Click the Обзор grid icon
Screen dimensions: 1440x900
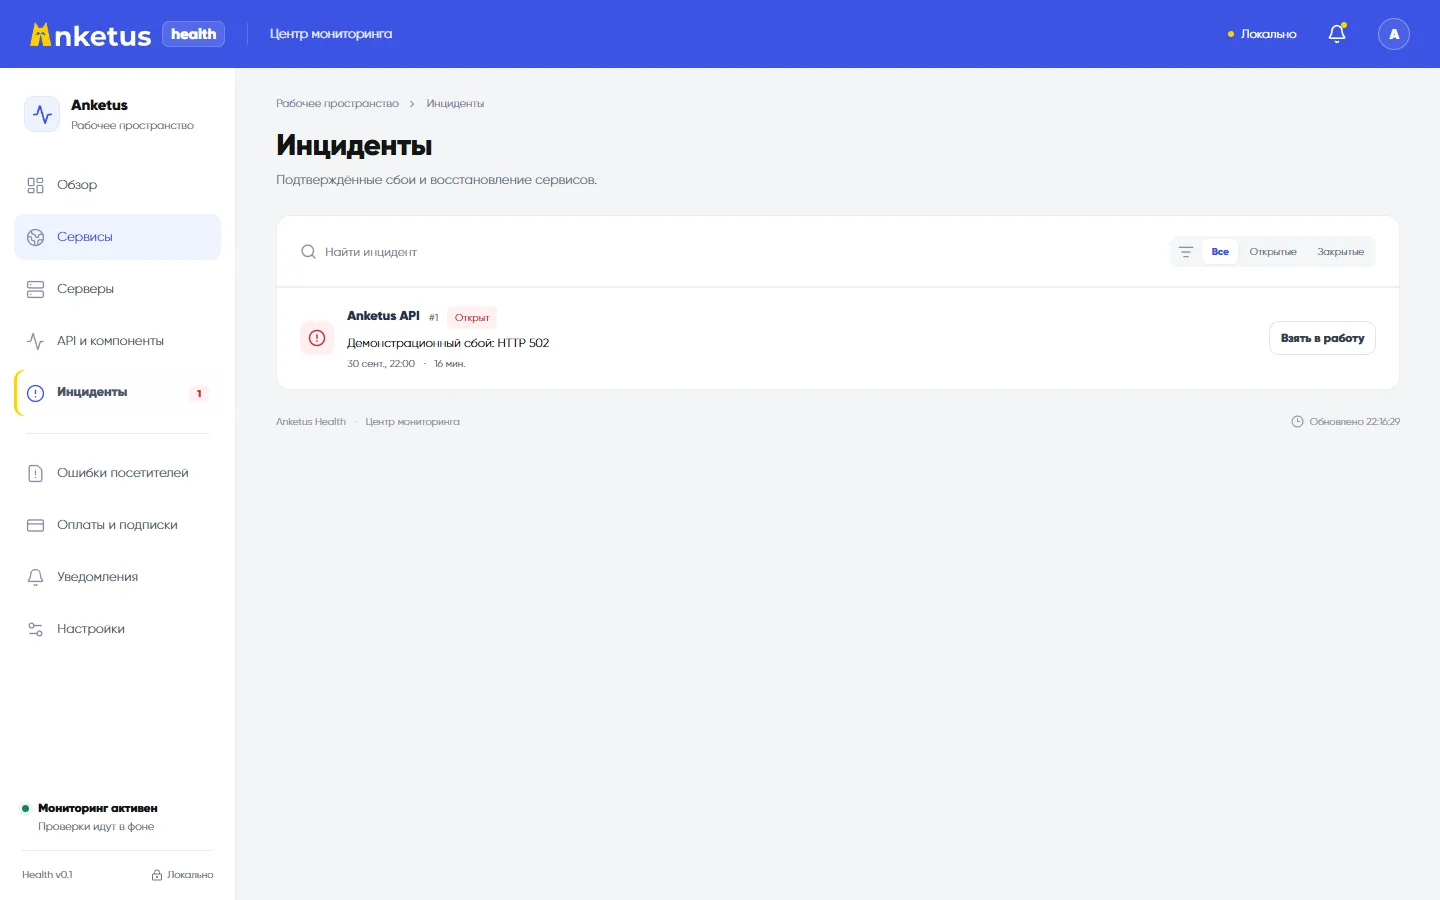36,185
